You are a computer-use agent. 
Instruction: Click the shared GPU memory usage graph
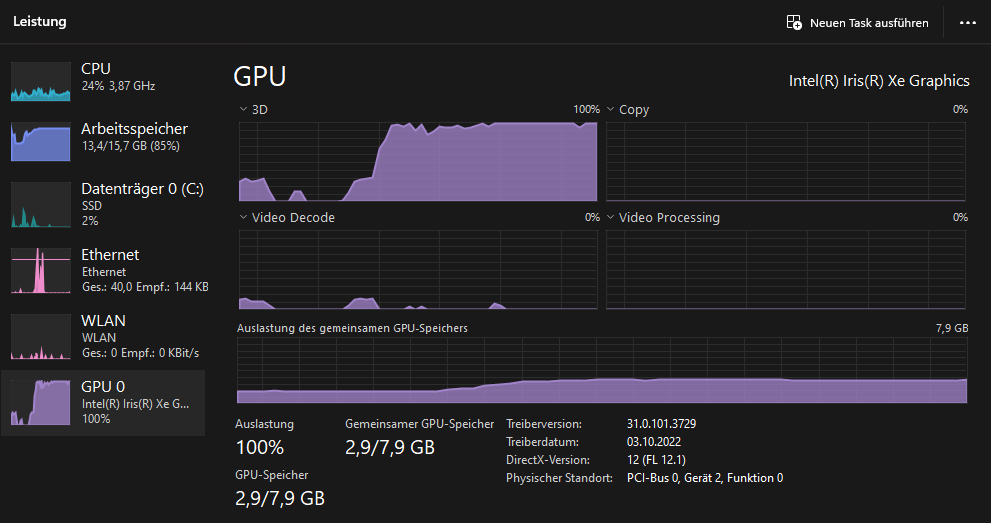pos(602,370)
